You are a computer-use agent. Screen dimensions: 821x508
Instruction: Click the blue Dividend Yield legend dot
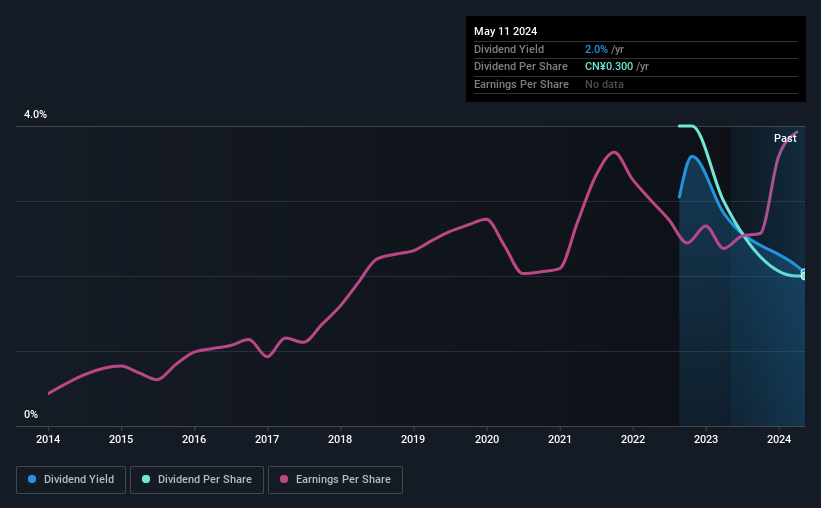click(x=32, y=480)
